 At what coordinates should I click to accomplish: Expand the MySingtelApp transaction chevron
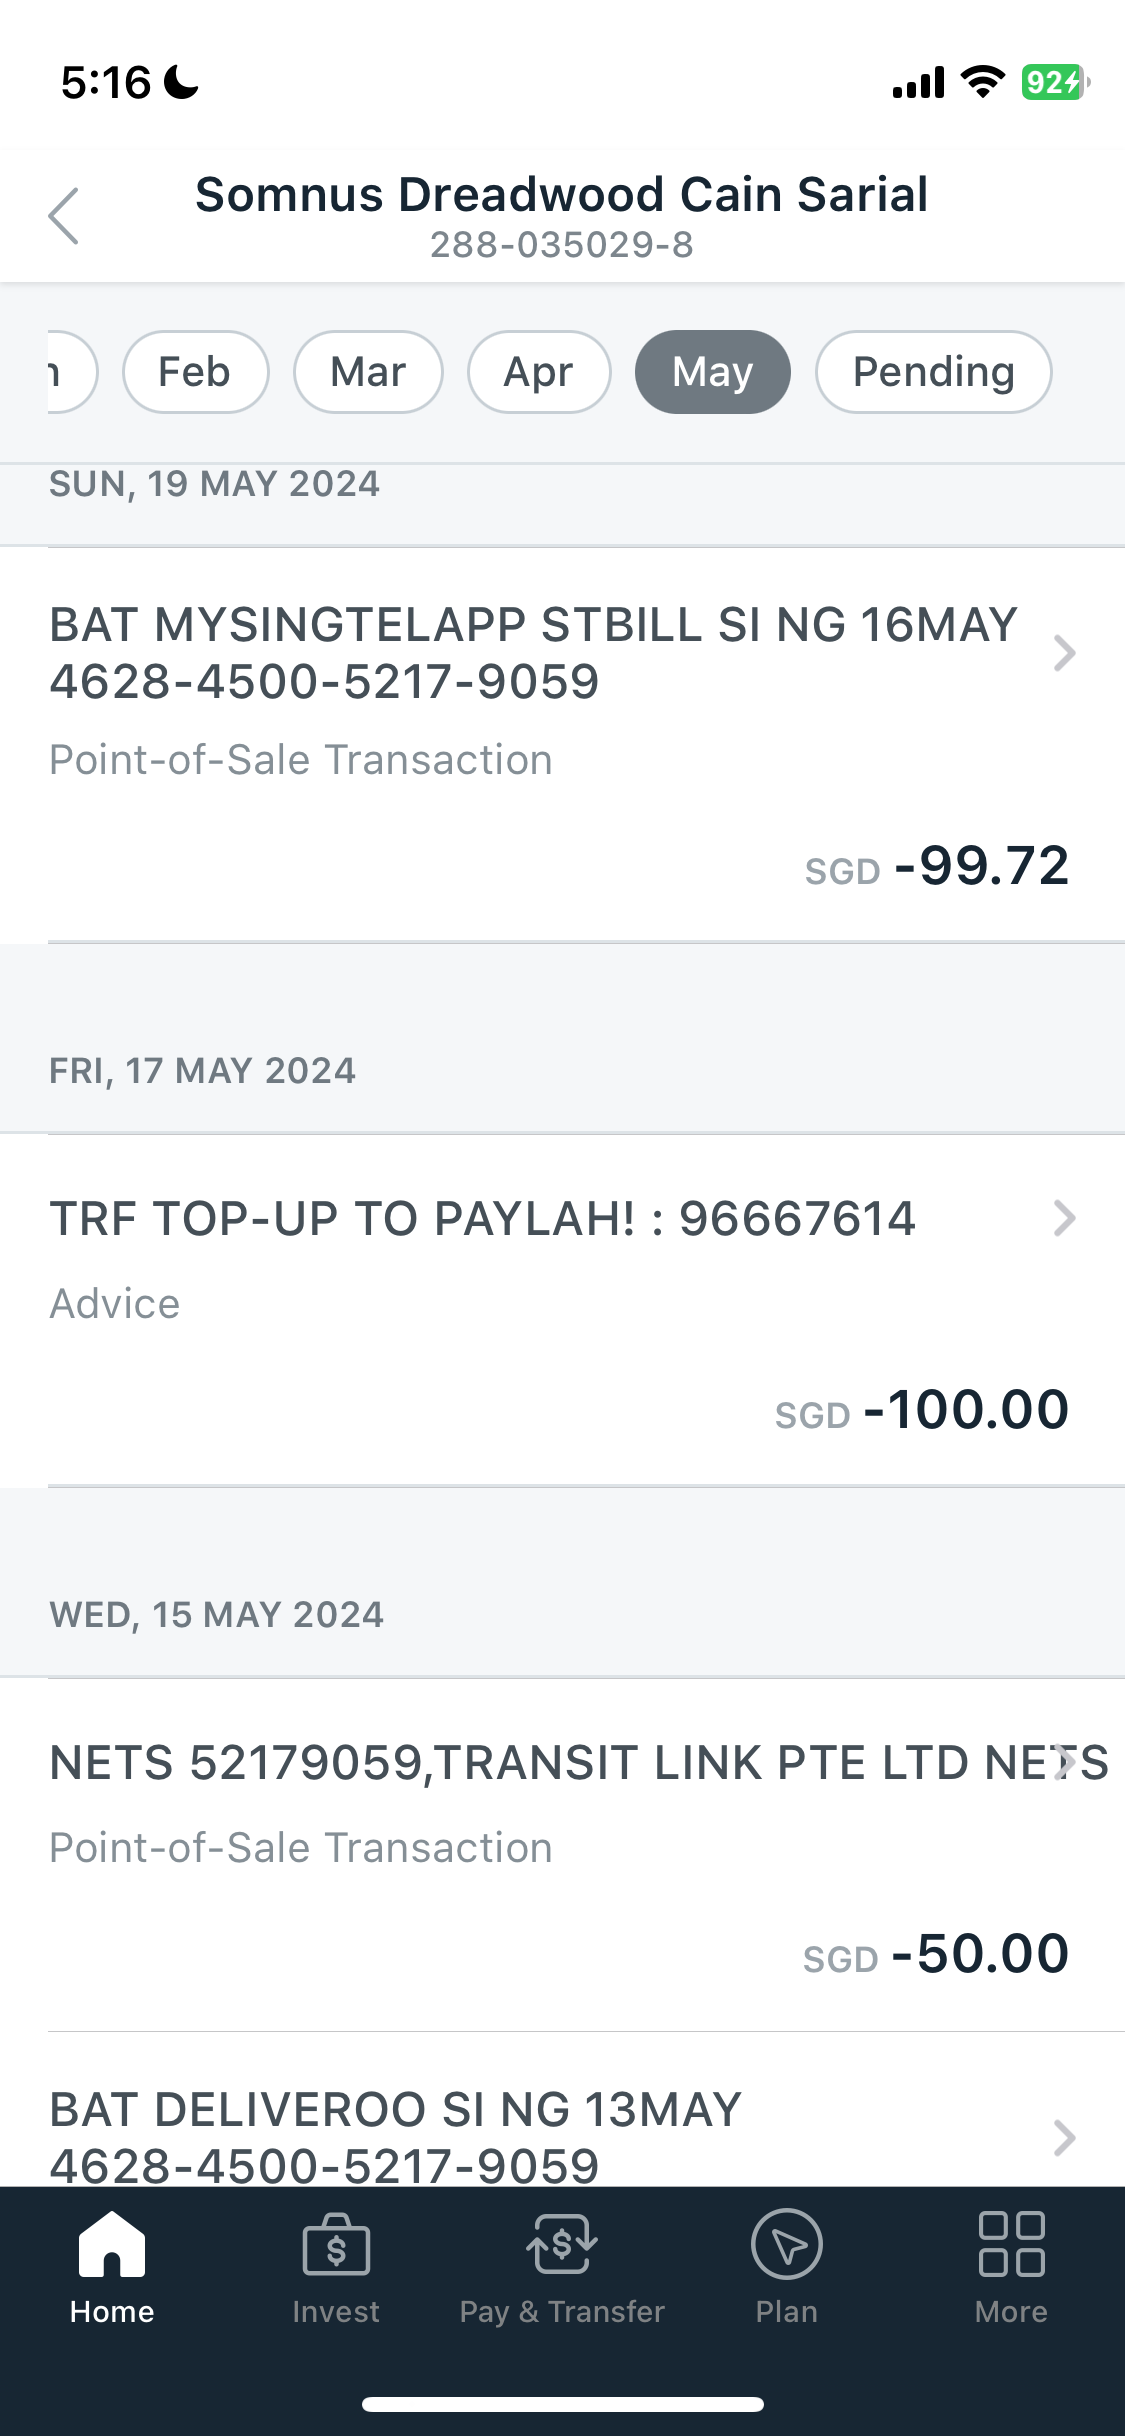pos(1064,653)
